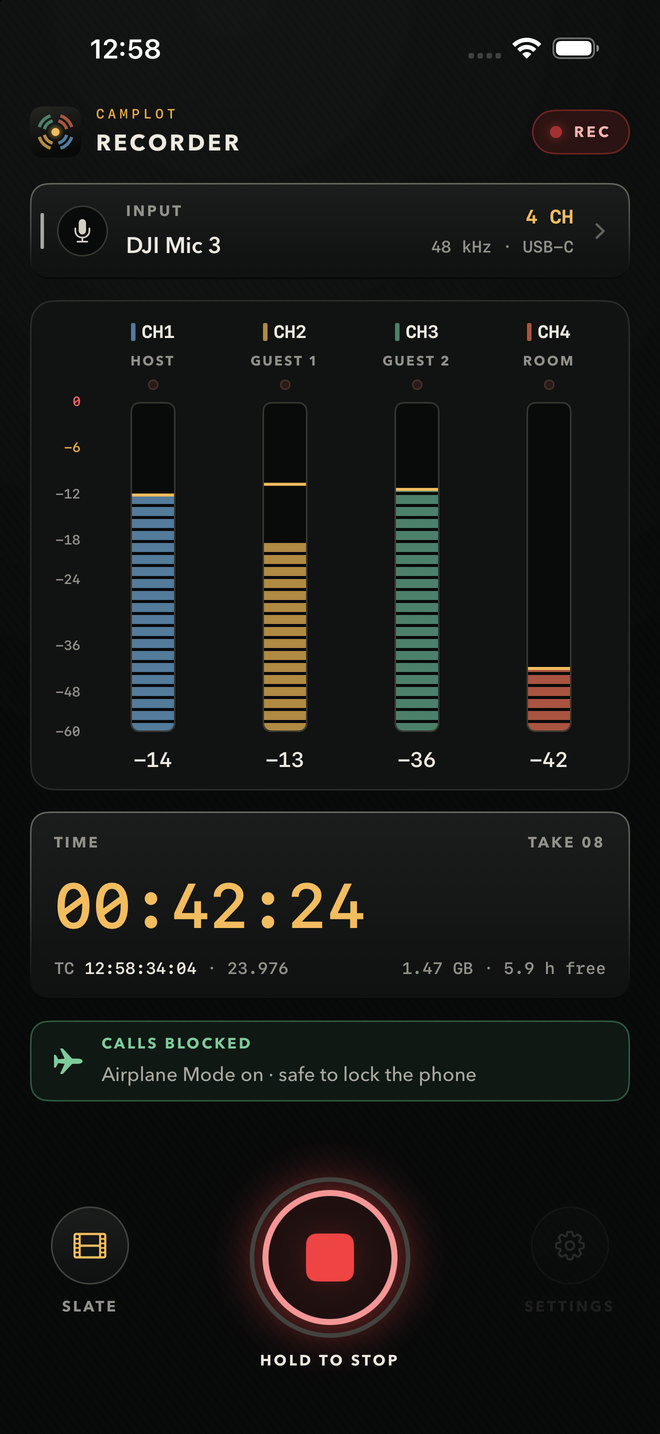The image size is (660, 1434).
Task: Tap the 5.9 h free storage readout
Action: [x=554, y=968]
